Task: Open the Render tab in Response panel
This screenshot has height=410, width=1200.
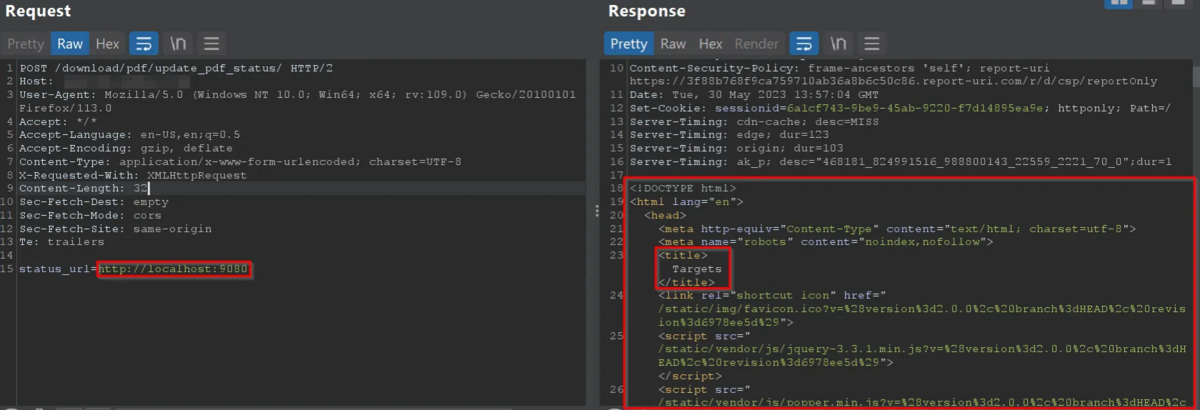Action: pyautogui.click(x=757, y=44)
